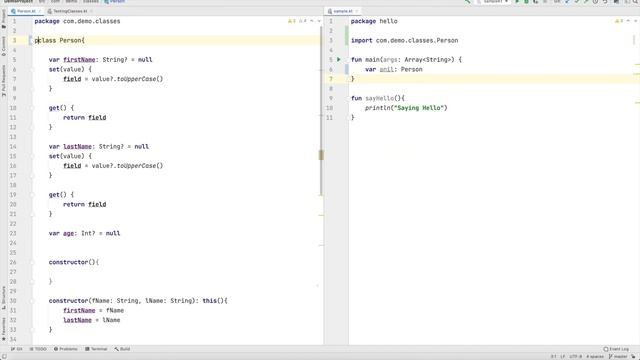This screenshot has height=360, width=640.
Task: Click 'import com.demo.classes.Person' line
Action: 404,40
